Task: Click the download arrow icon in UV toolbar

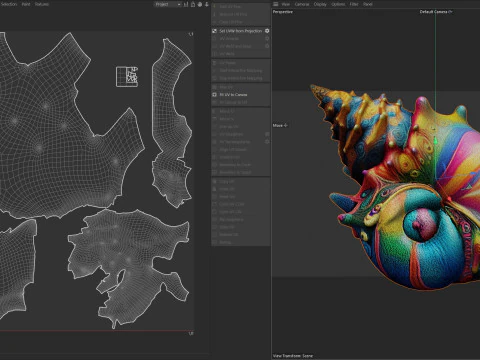Action: 207,4
